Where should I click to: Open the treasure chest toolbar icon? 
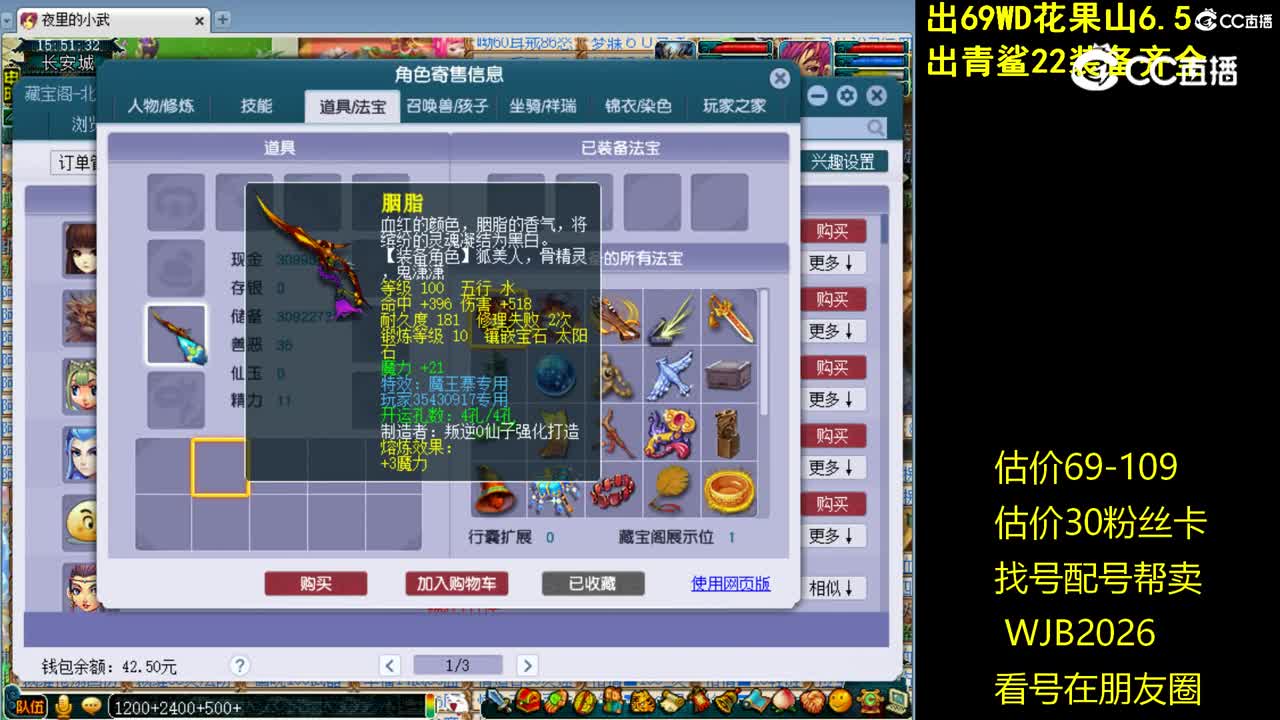tap(529, 700)
